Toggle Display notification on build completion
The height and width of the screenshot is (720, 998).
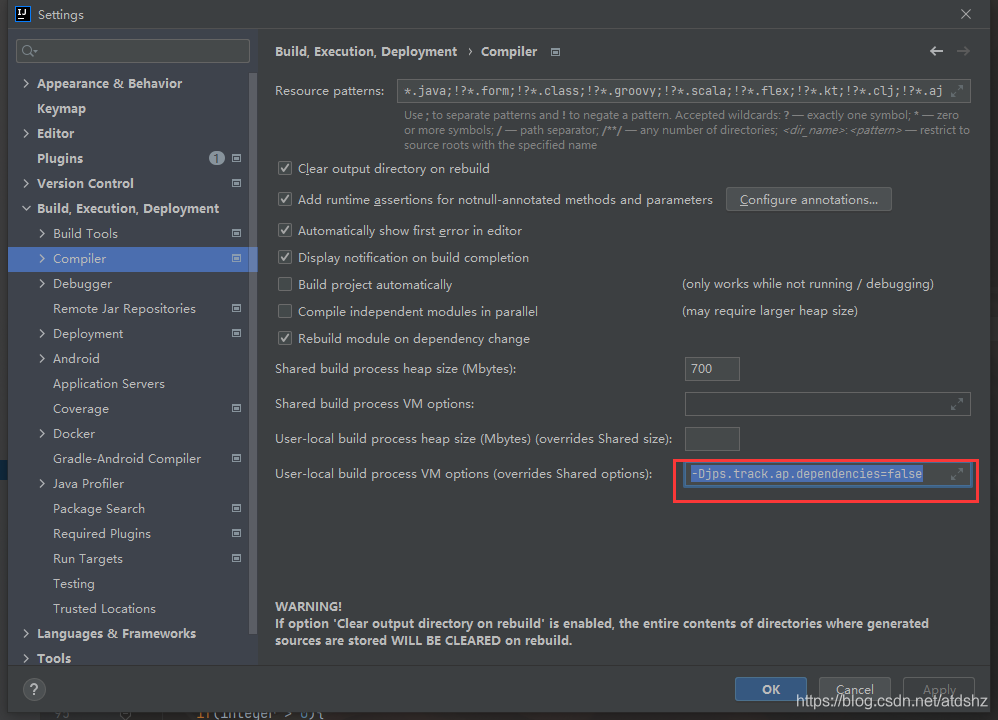[x=285, y=257]
